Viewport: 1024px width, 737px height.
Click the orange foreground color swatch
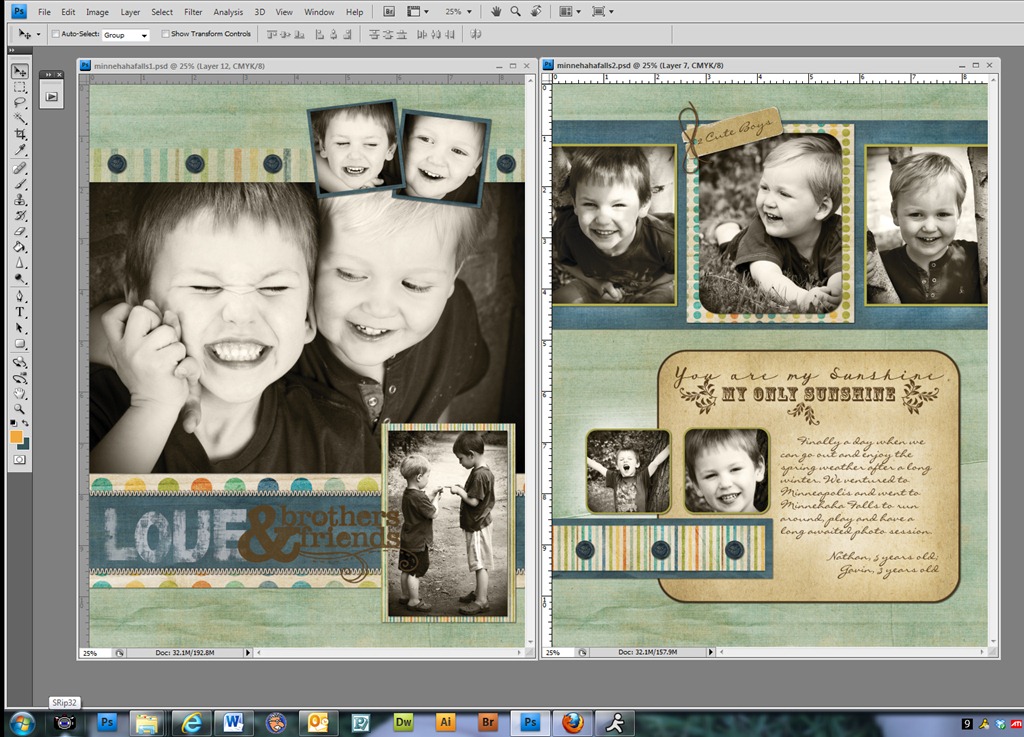pos(16,437)
